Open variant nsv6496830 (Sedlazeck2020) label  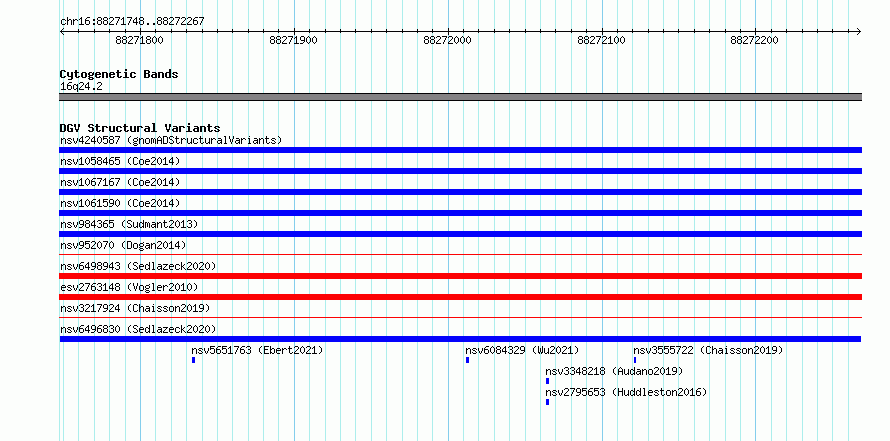click(x=138, y=329)
